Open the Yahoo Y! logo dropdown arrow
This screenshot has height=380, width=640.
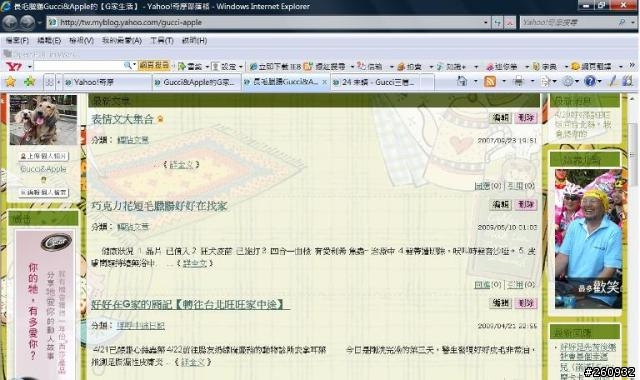point(29,67)
